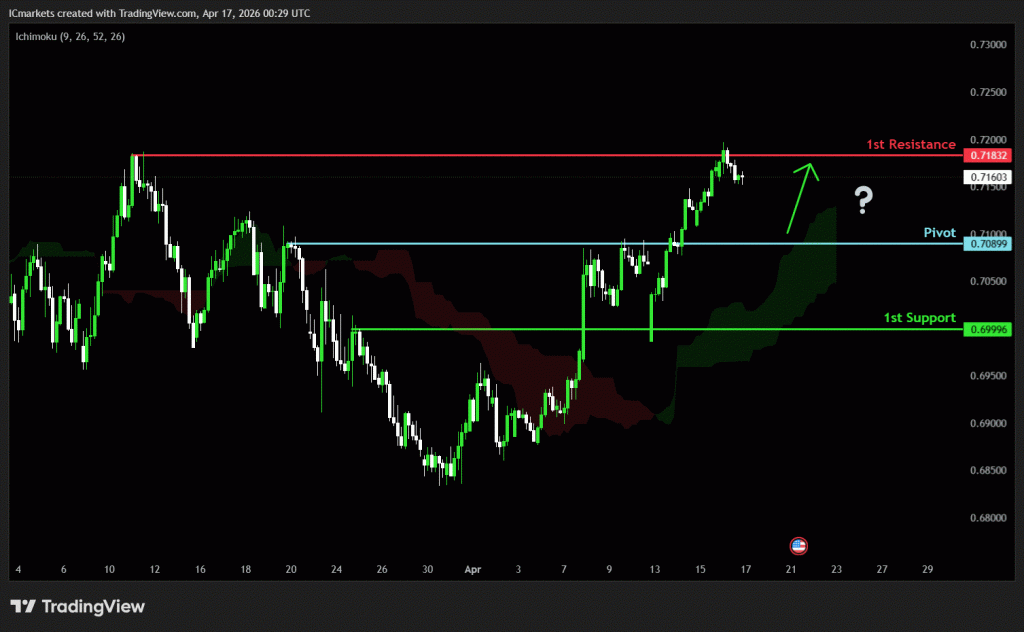Select the 1st Resistance text label
The height and width of the screenshot is (632, 1024).
coord(910,145)
